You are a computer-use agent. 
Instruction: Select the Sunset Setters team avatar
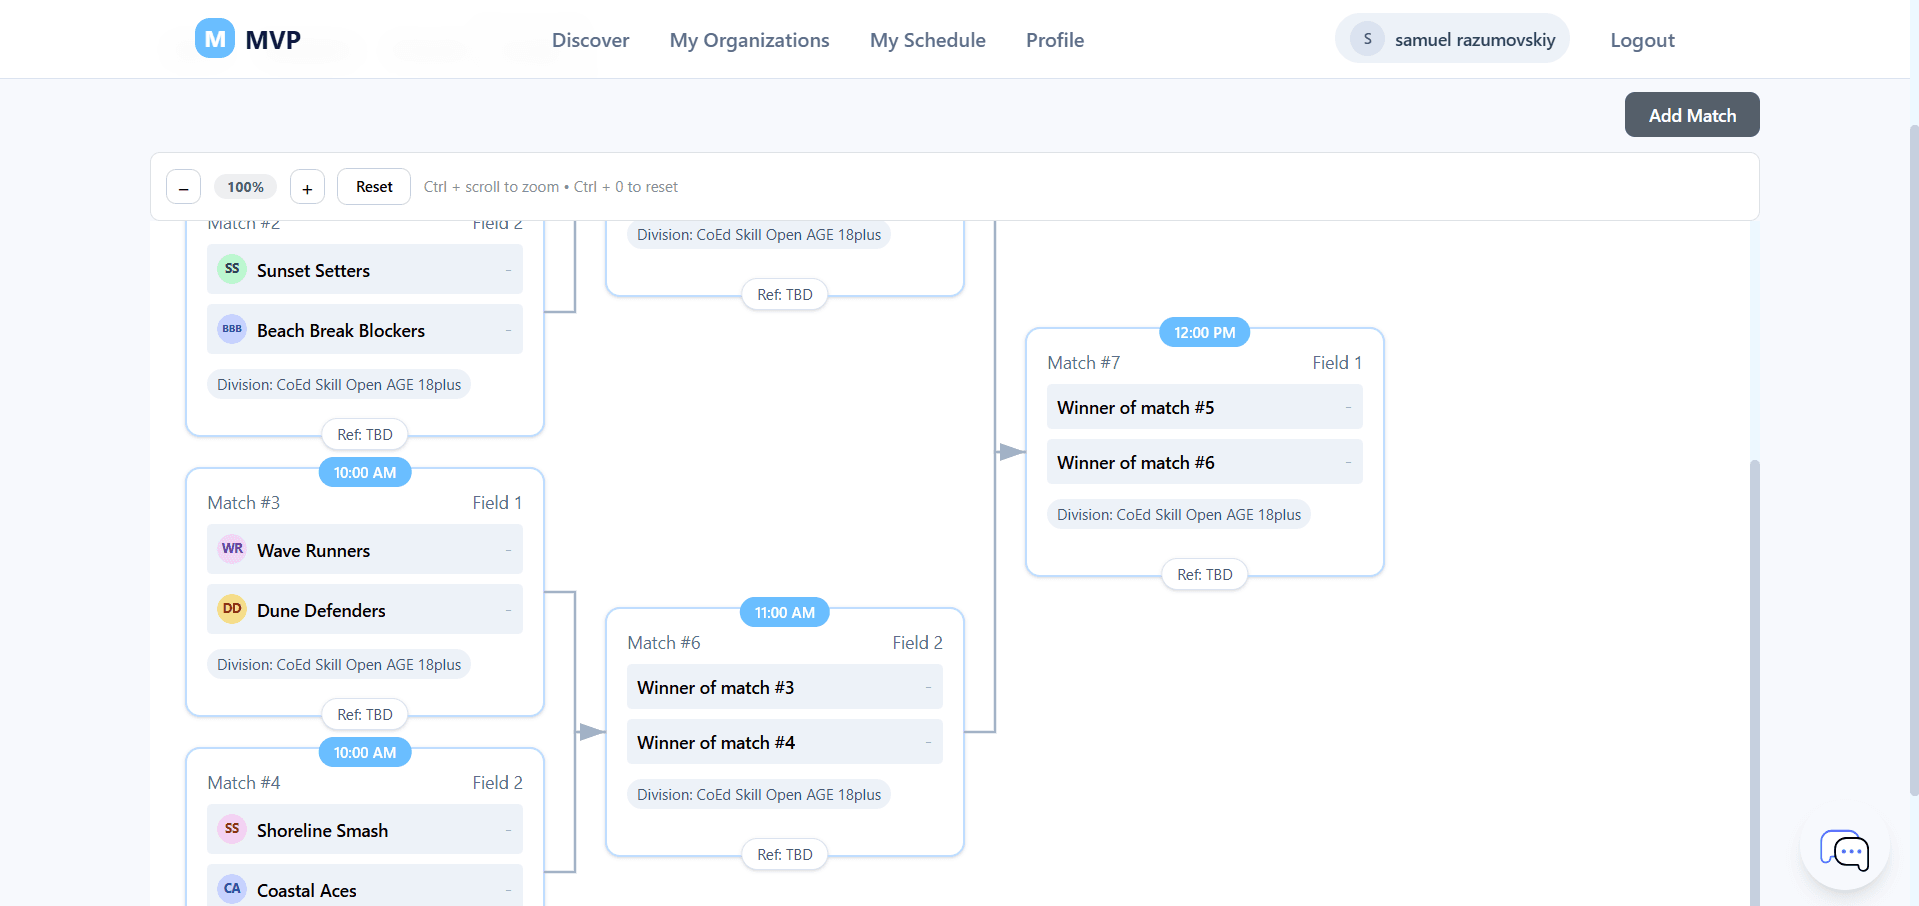tap(231, 269)
